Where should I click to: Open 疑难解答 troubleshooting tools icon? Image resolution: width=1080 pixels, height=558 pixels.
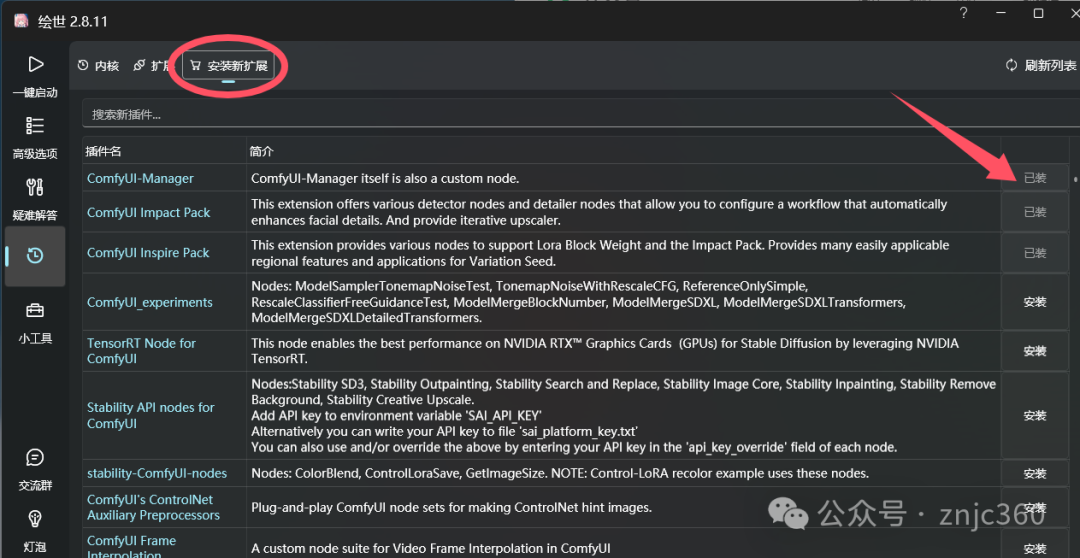tap(34, 186)
